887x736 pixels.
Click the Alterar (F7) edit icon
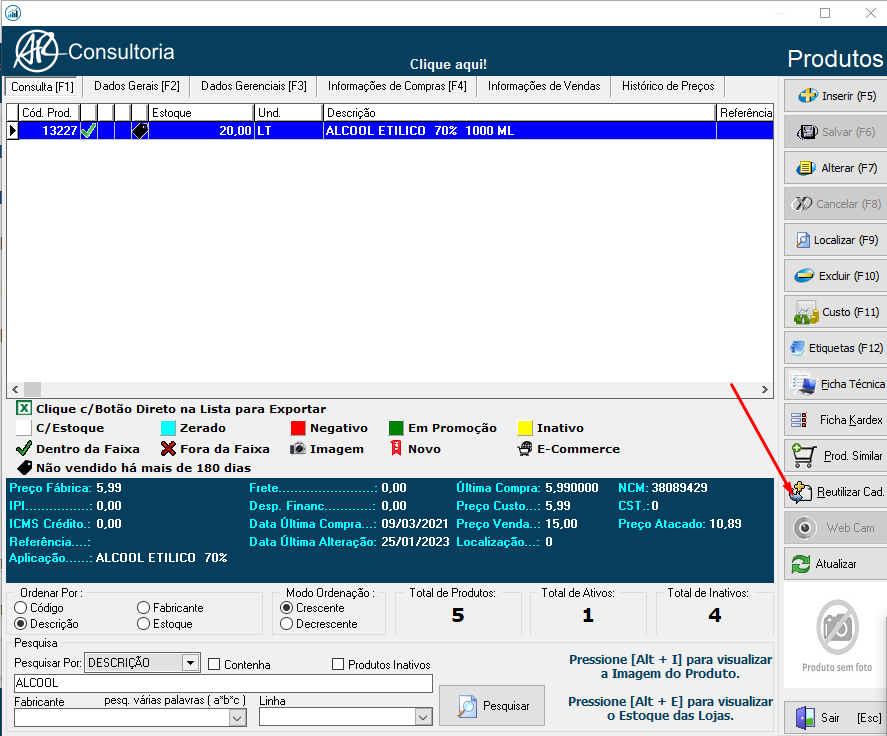click(x=806, y=168)
